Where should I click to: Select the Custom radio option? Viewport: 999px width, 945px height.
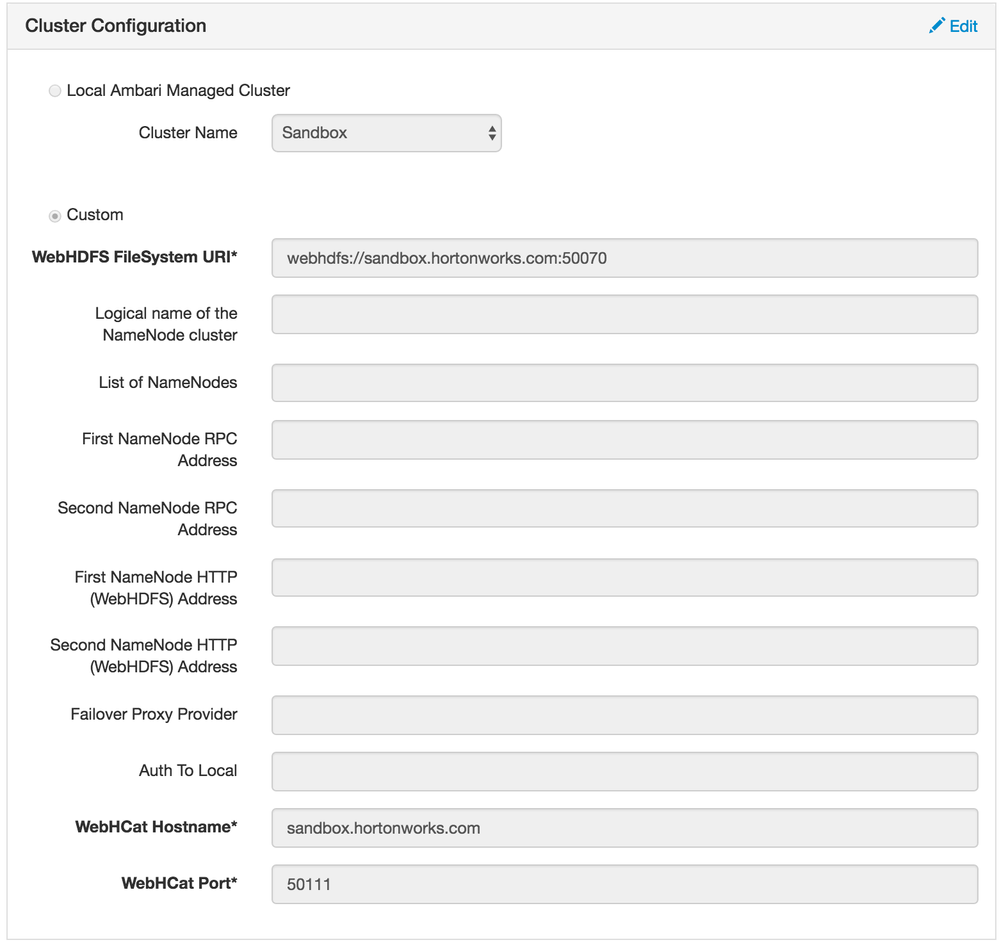point(55,216)
